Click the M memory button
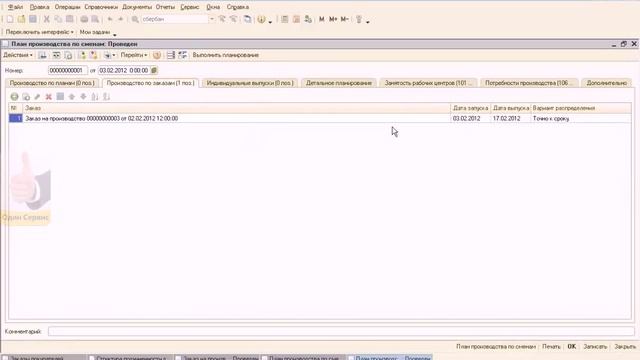Image resolution: width=640 pixels, height=360 pixels. [x=322, y=19]
